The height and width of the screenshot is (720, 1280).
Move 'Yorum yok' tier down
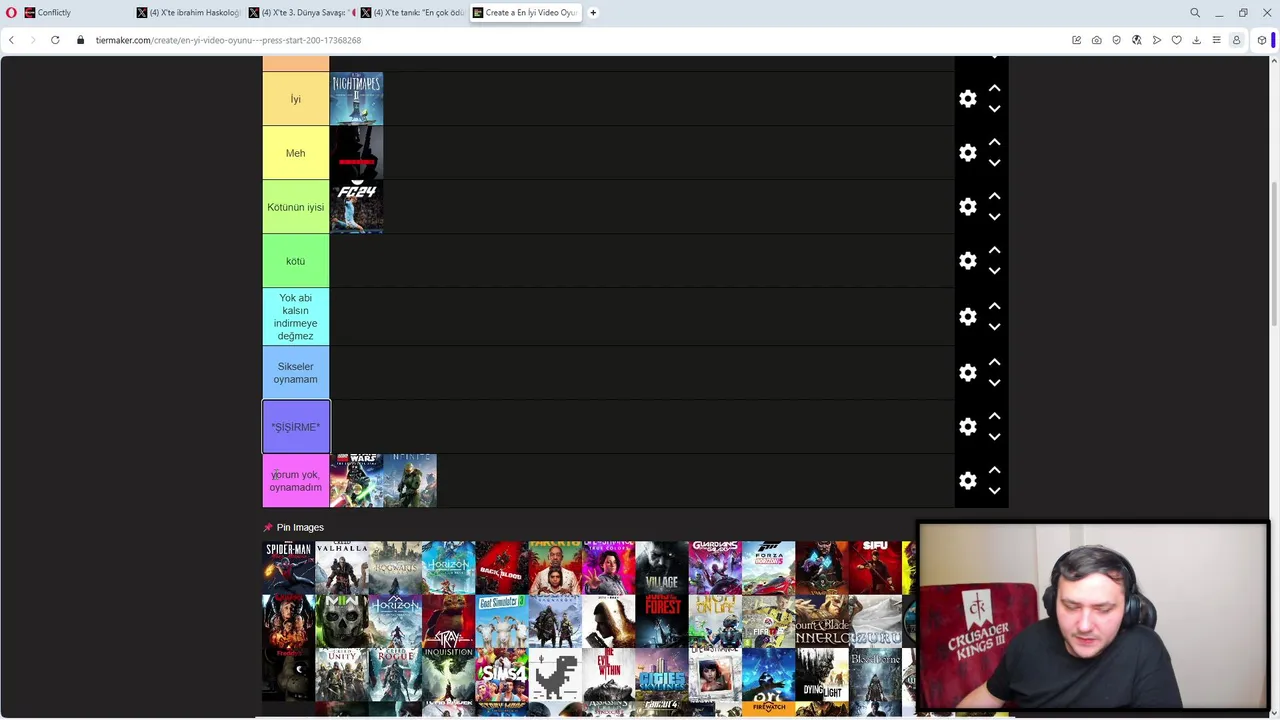point(994,491)
